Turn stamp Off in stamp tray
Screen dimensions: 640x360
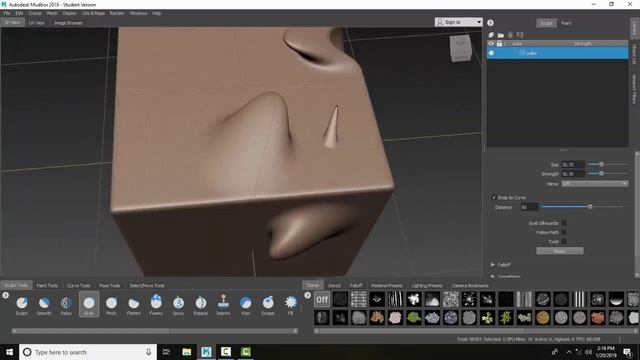(322, 299)
